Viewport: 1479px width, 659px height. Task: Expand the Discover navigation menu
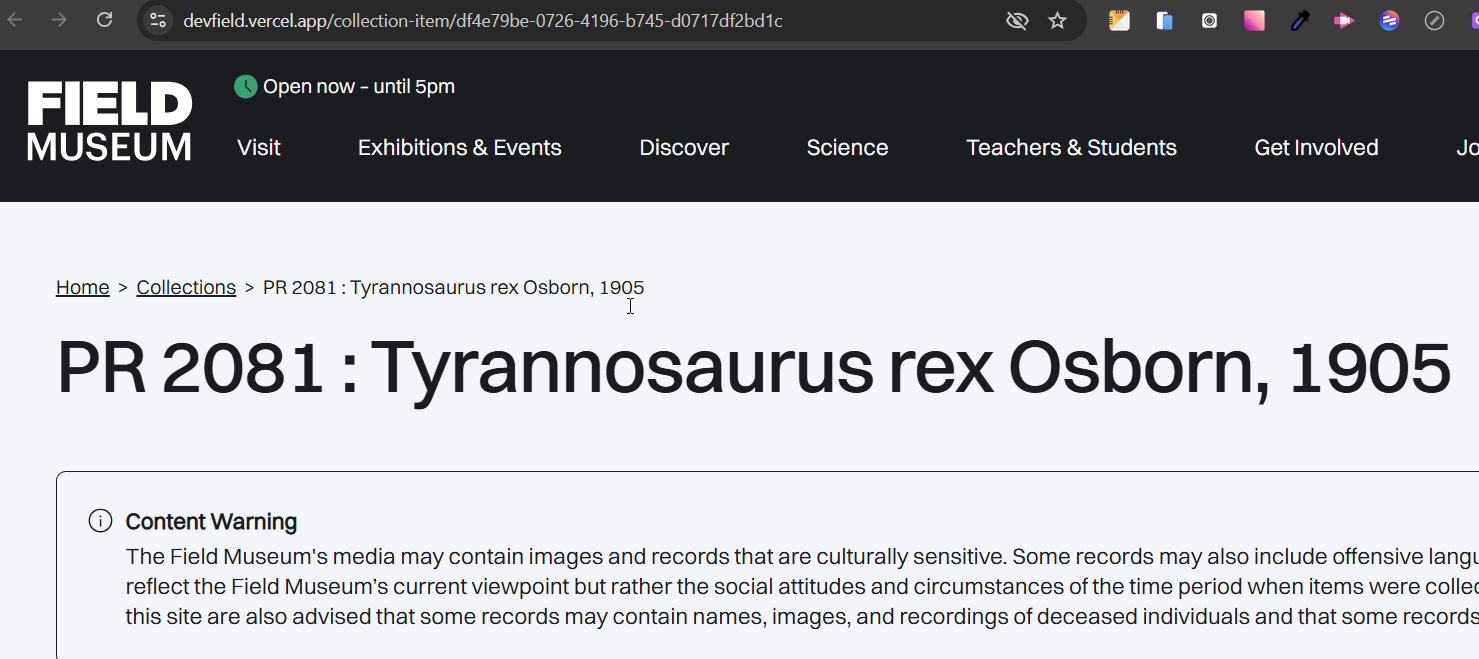click(x=684, y=148)
